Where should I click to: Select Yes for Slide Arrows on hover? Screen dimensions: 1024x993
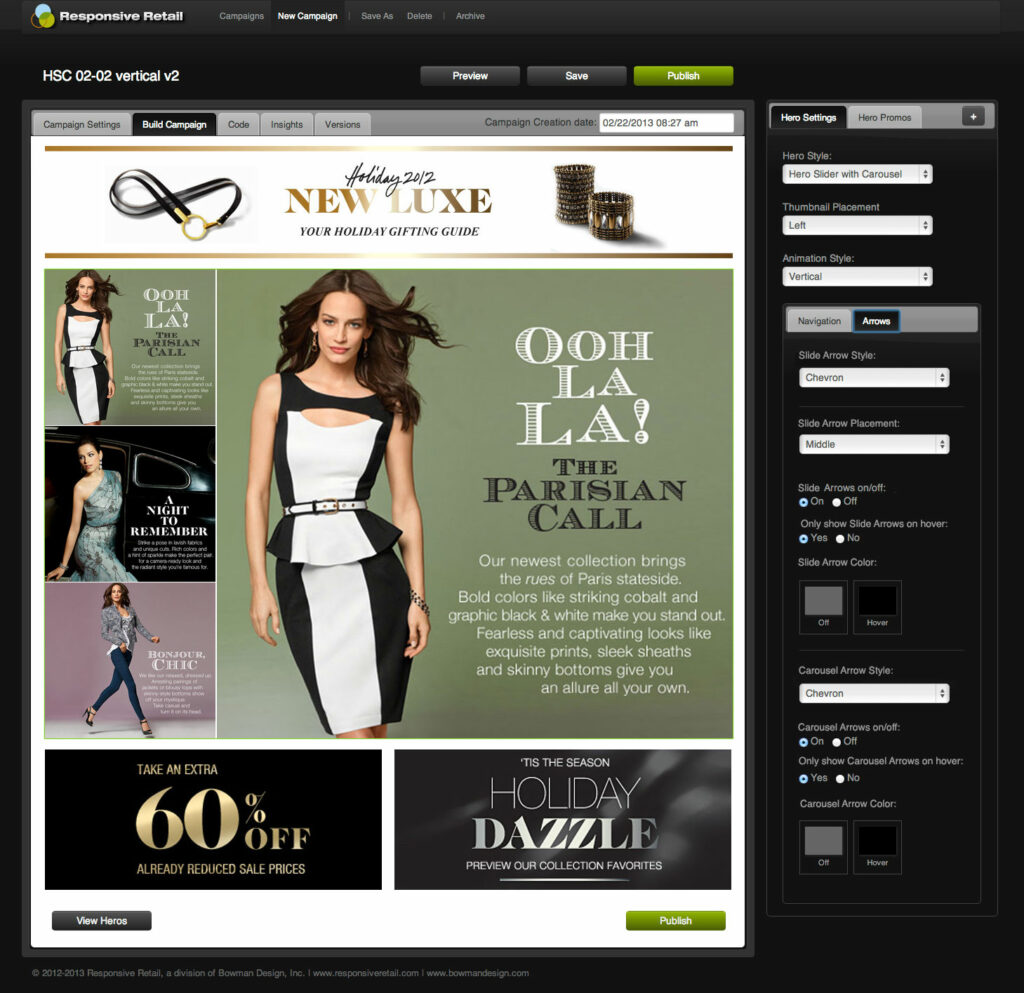tap(803, 539)
